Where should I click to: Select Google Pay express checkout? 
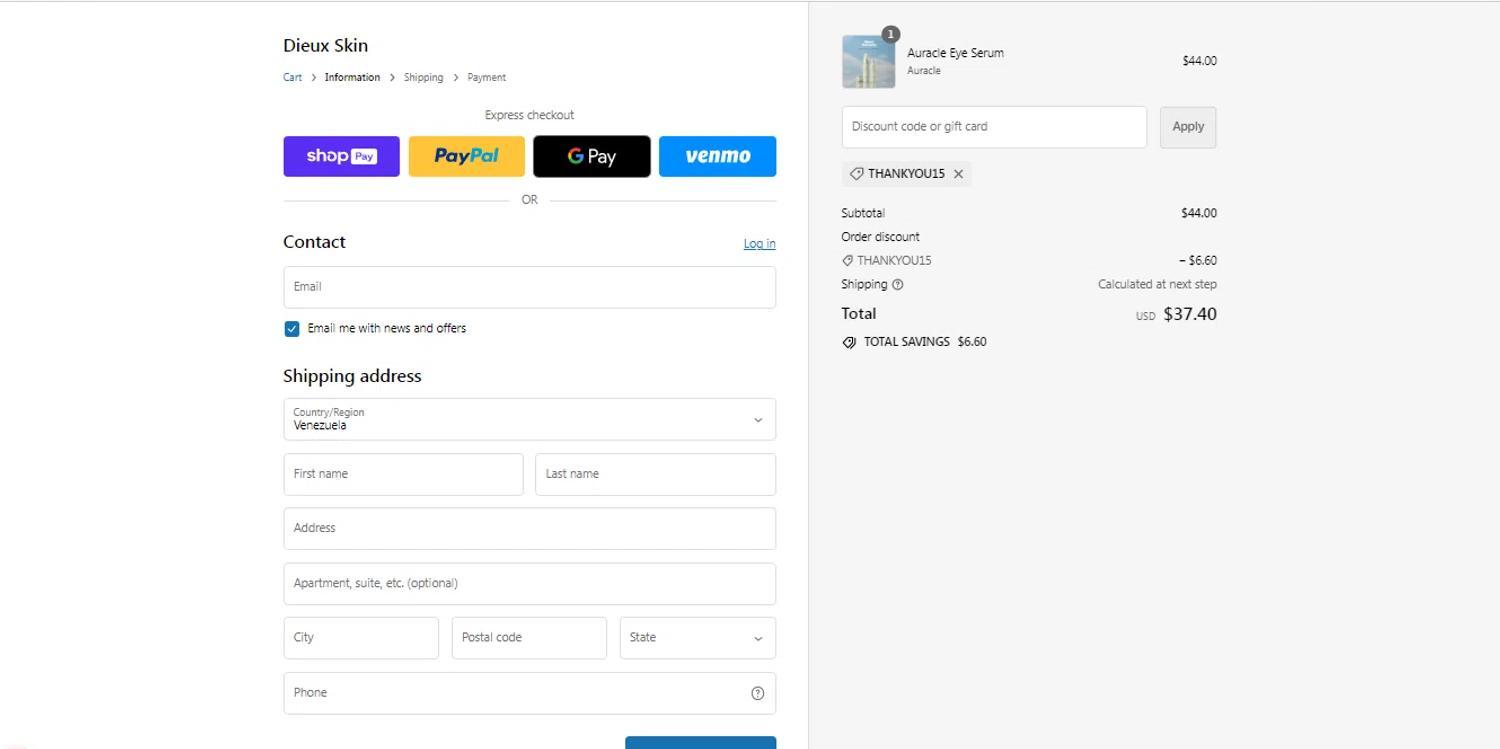tap(591, 156)
